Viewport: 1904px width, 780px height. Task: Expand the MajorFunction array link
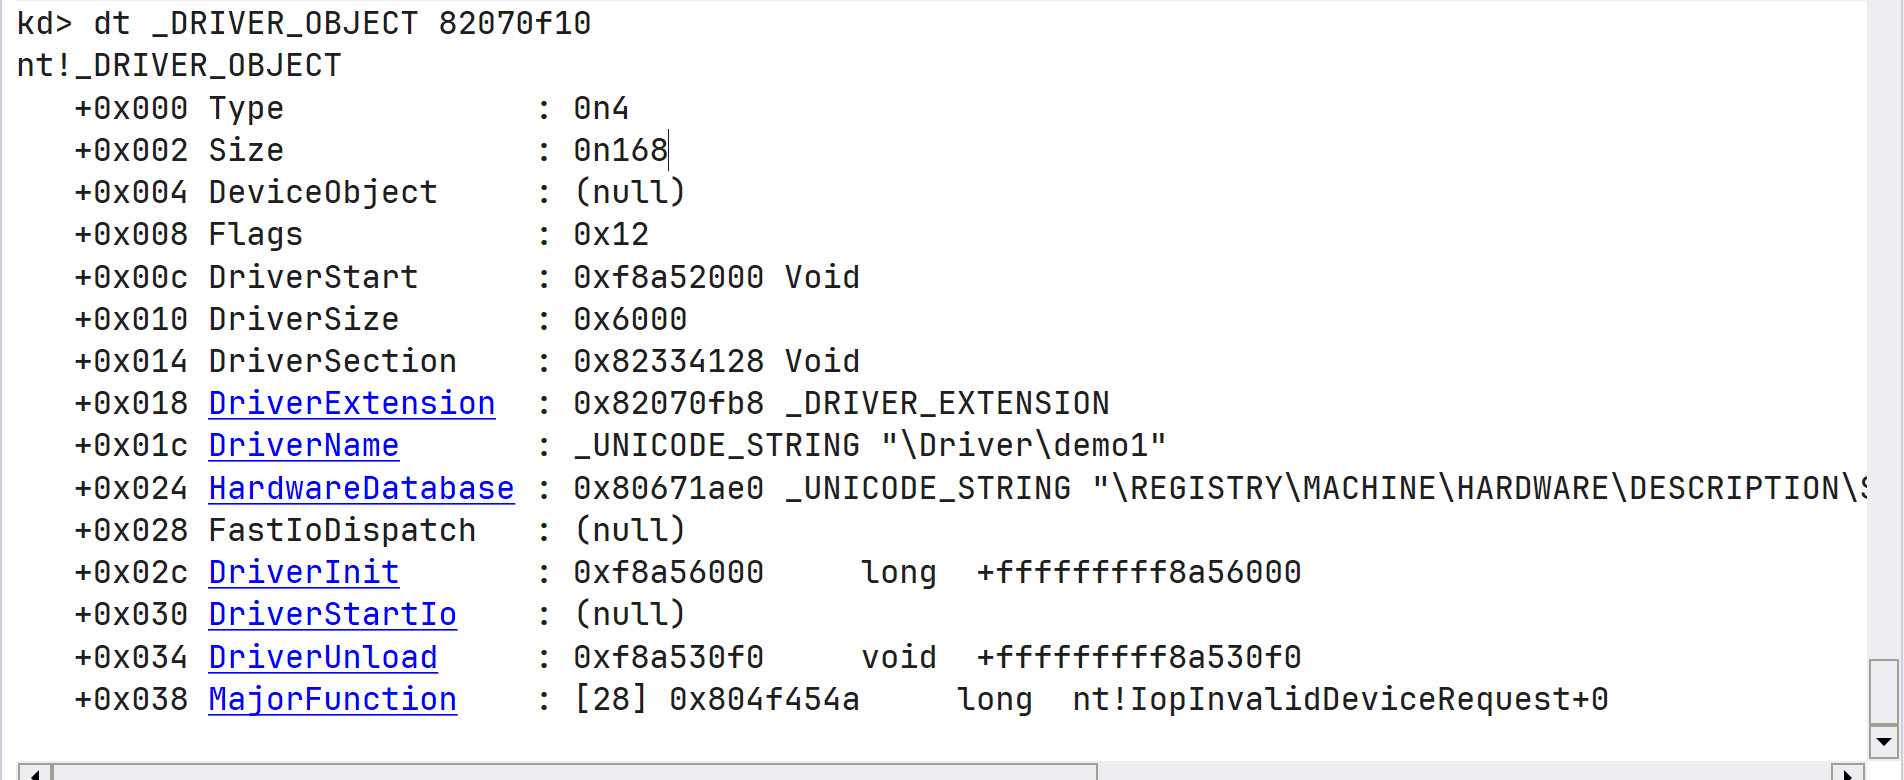point(333,699)
